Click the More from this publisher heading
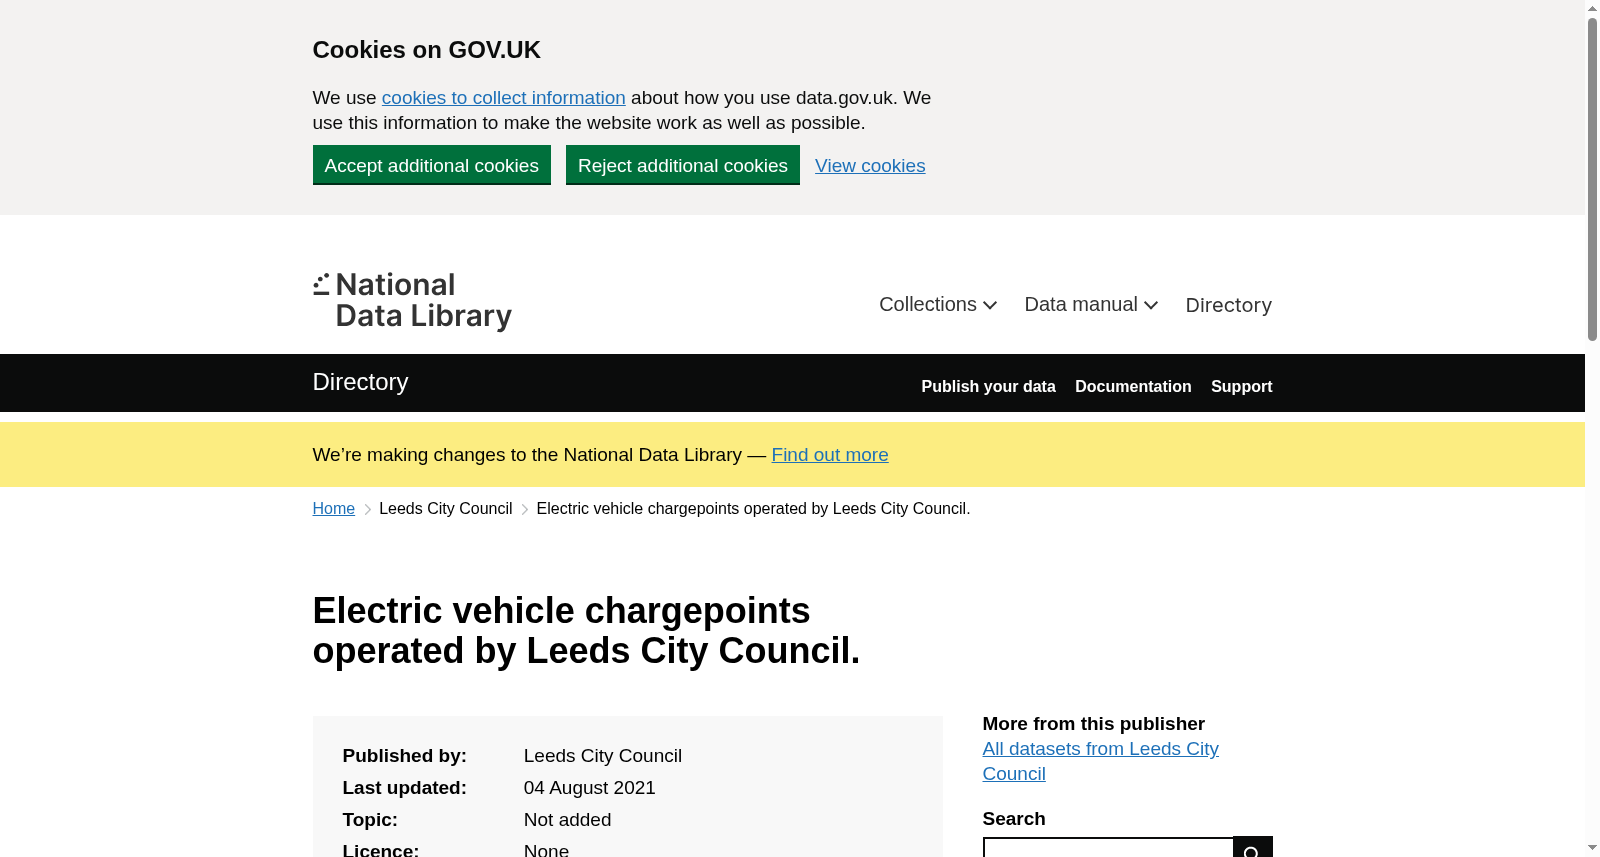Viewport: 1600px width, 857px height. [1094, 724]
